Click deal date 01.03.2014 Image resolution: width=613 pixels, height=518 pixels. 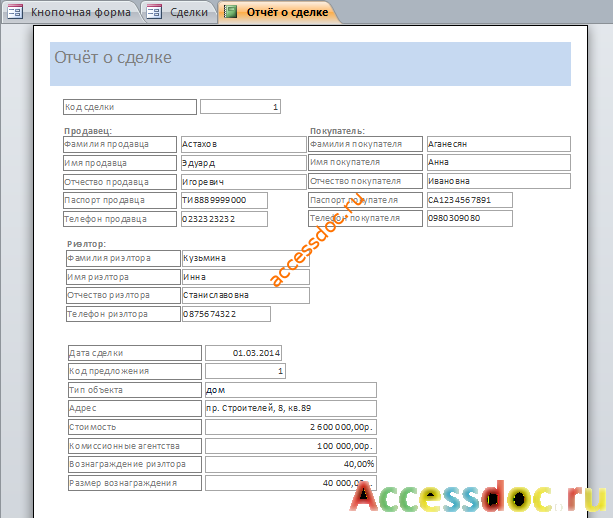244,353
